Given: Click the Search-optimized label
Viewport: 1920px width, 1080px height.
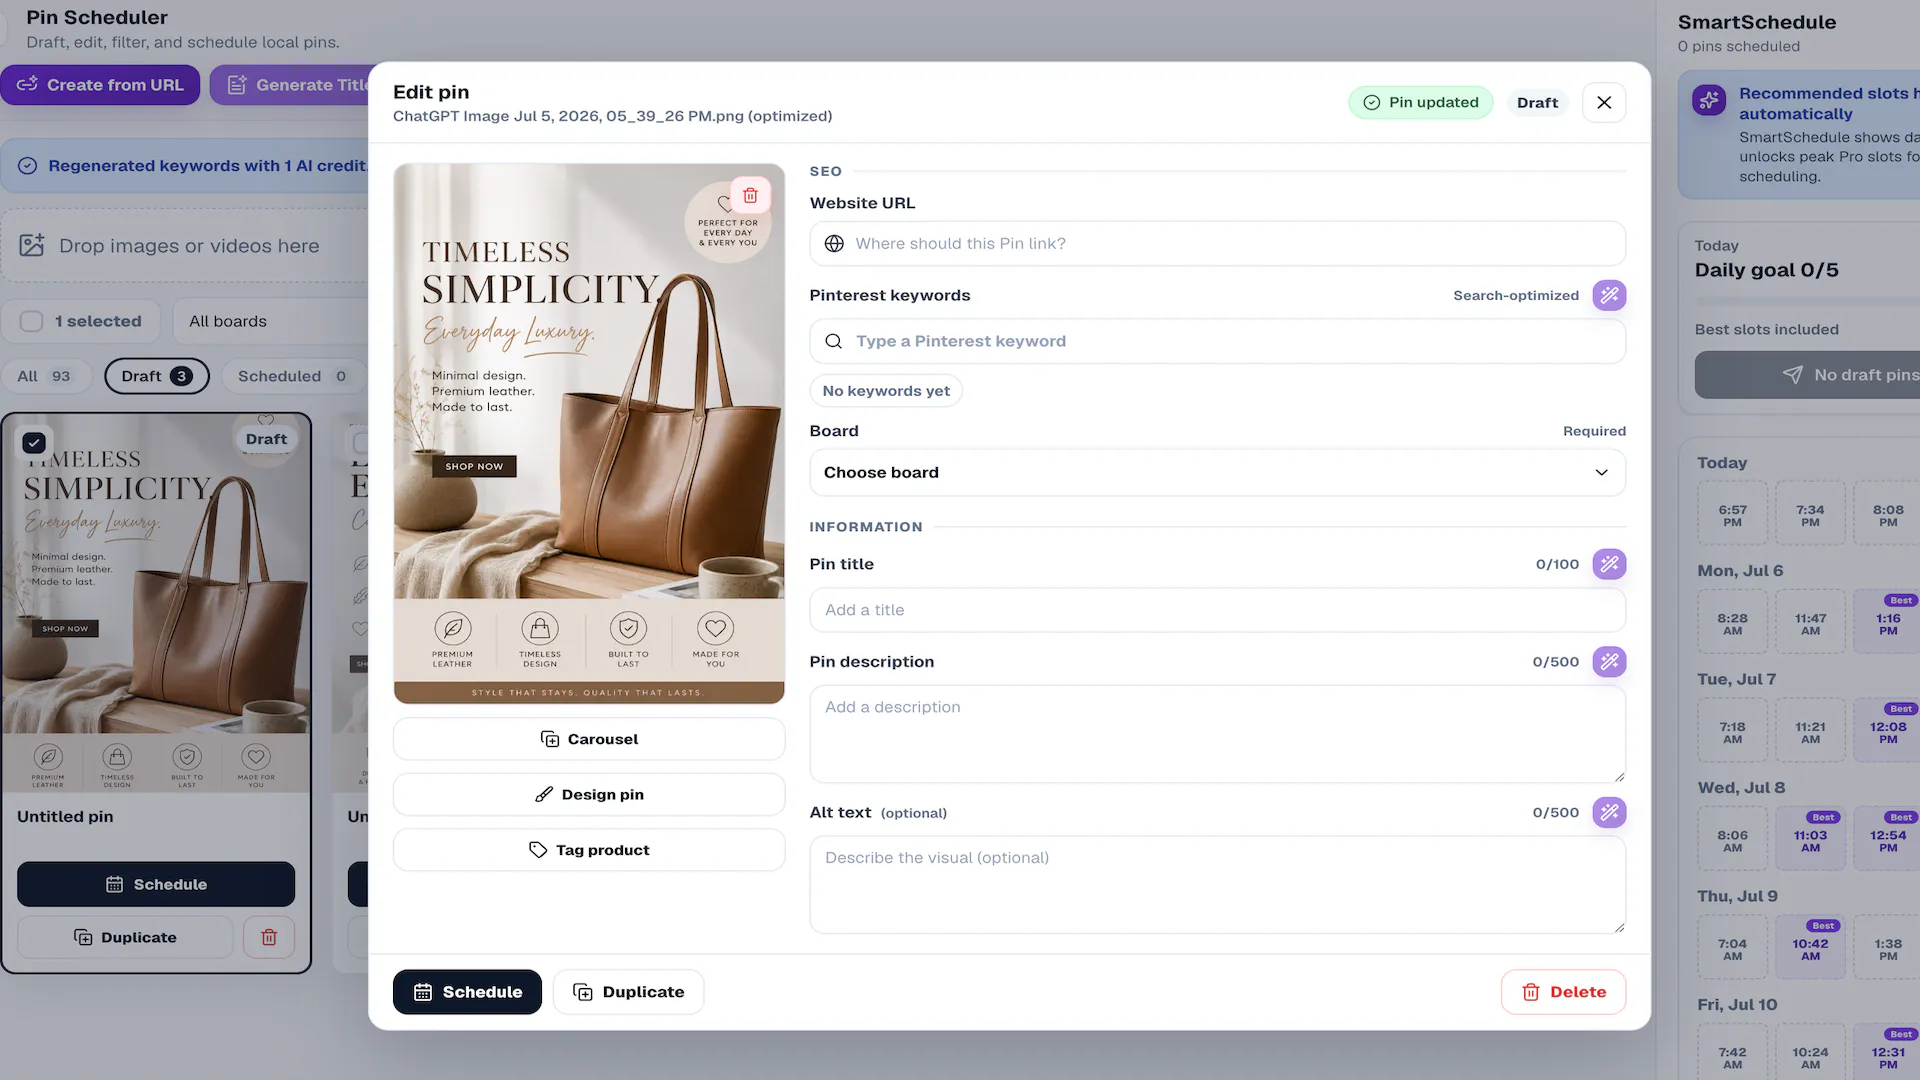Looking at the screenshot, I should pyautogui.click(x=1516, y=296).
